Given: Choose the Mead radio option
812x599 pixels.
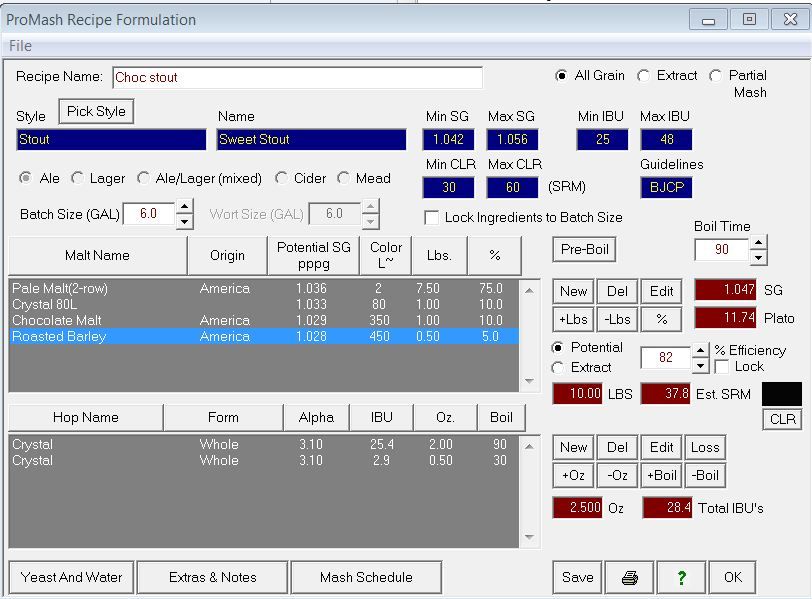Looking at the screenshot, I should pyautogui.click(x=343, y=178).
